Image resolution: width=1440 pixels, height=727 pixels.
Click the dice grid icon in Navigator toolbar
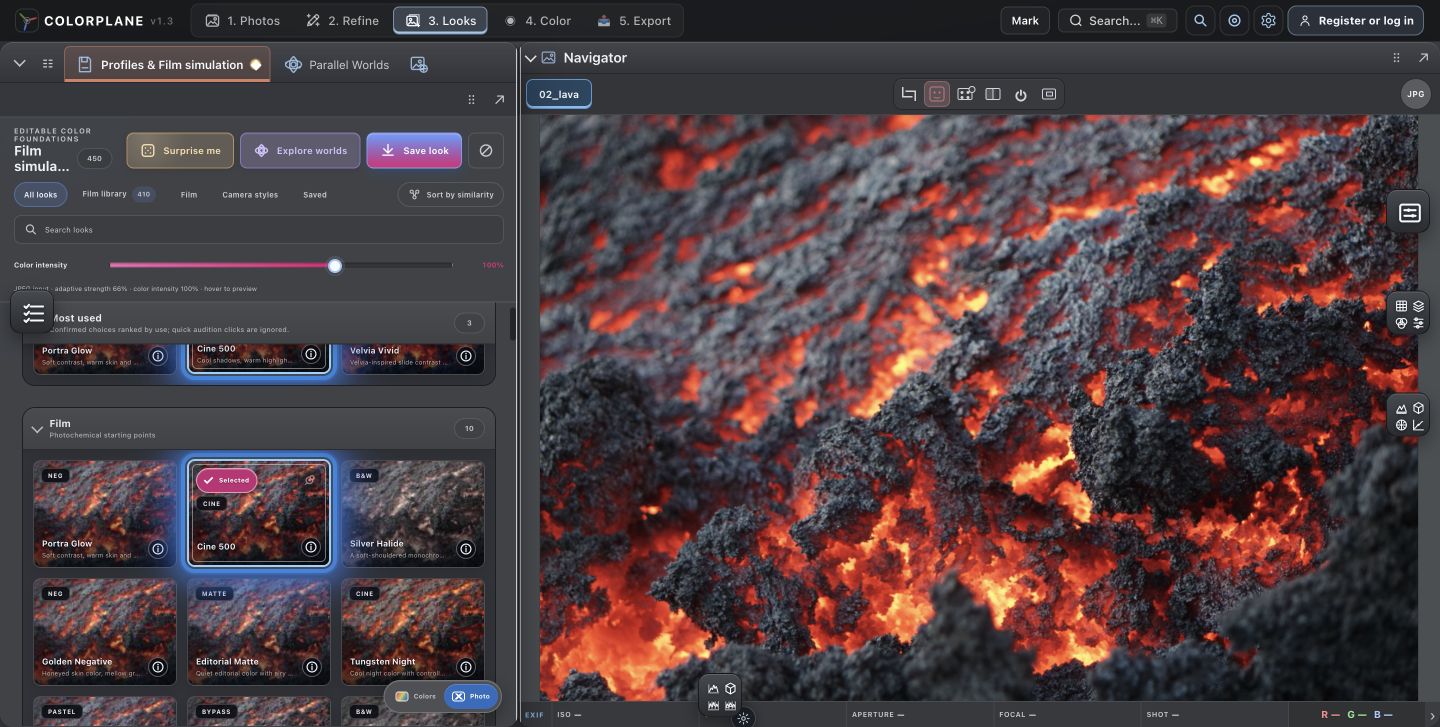[965, 94]
